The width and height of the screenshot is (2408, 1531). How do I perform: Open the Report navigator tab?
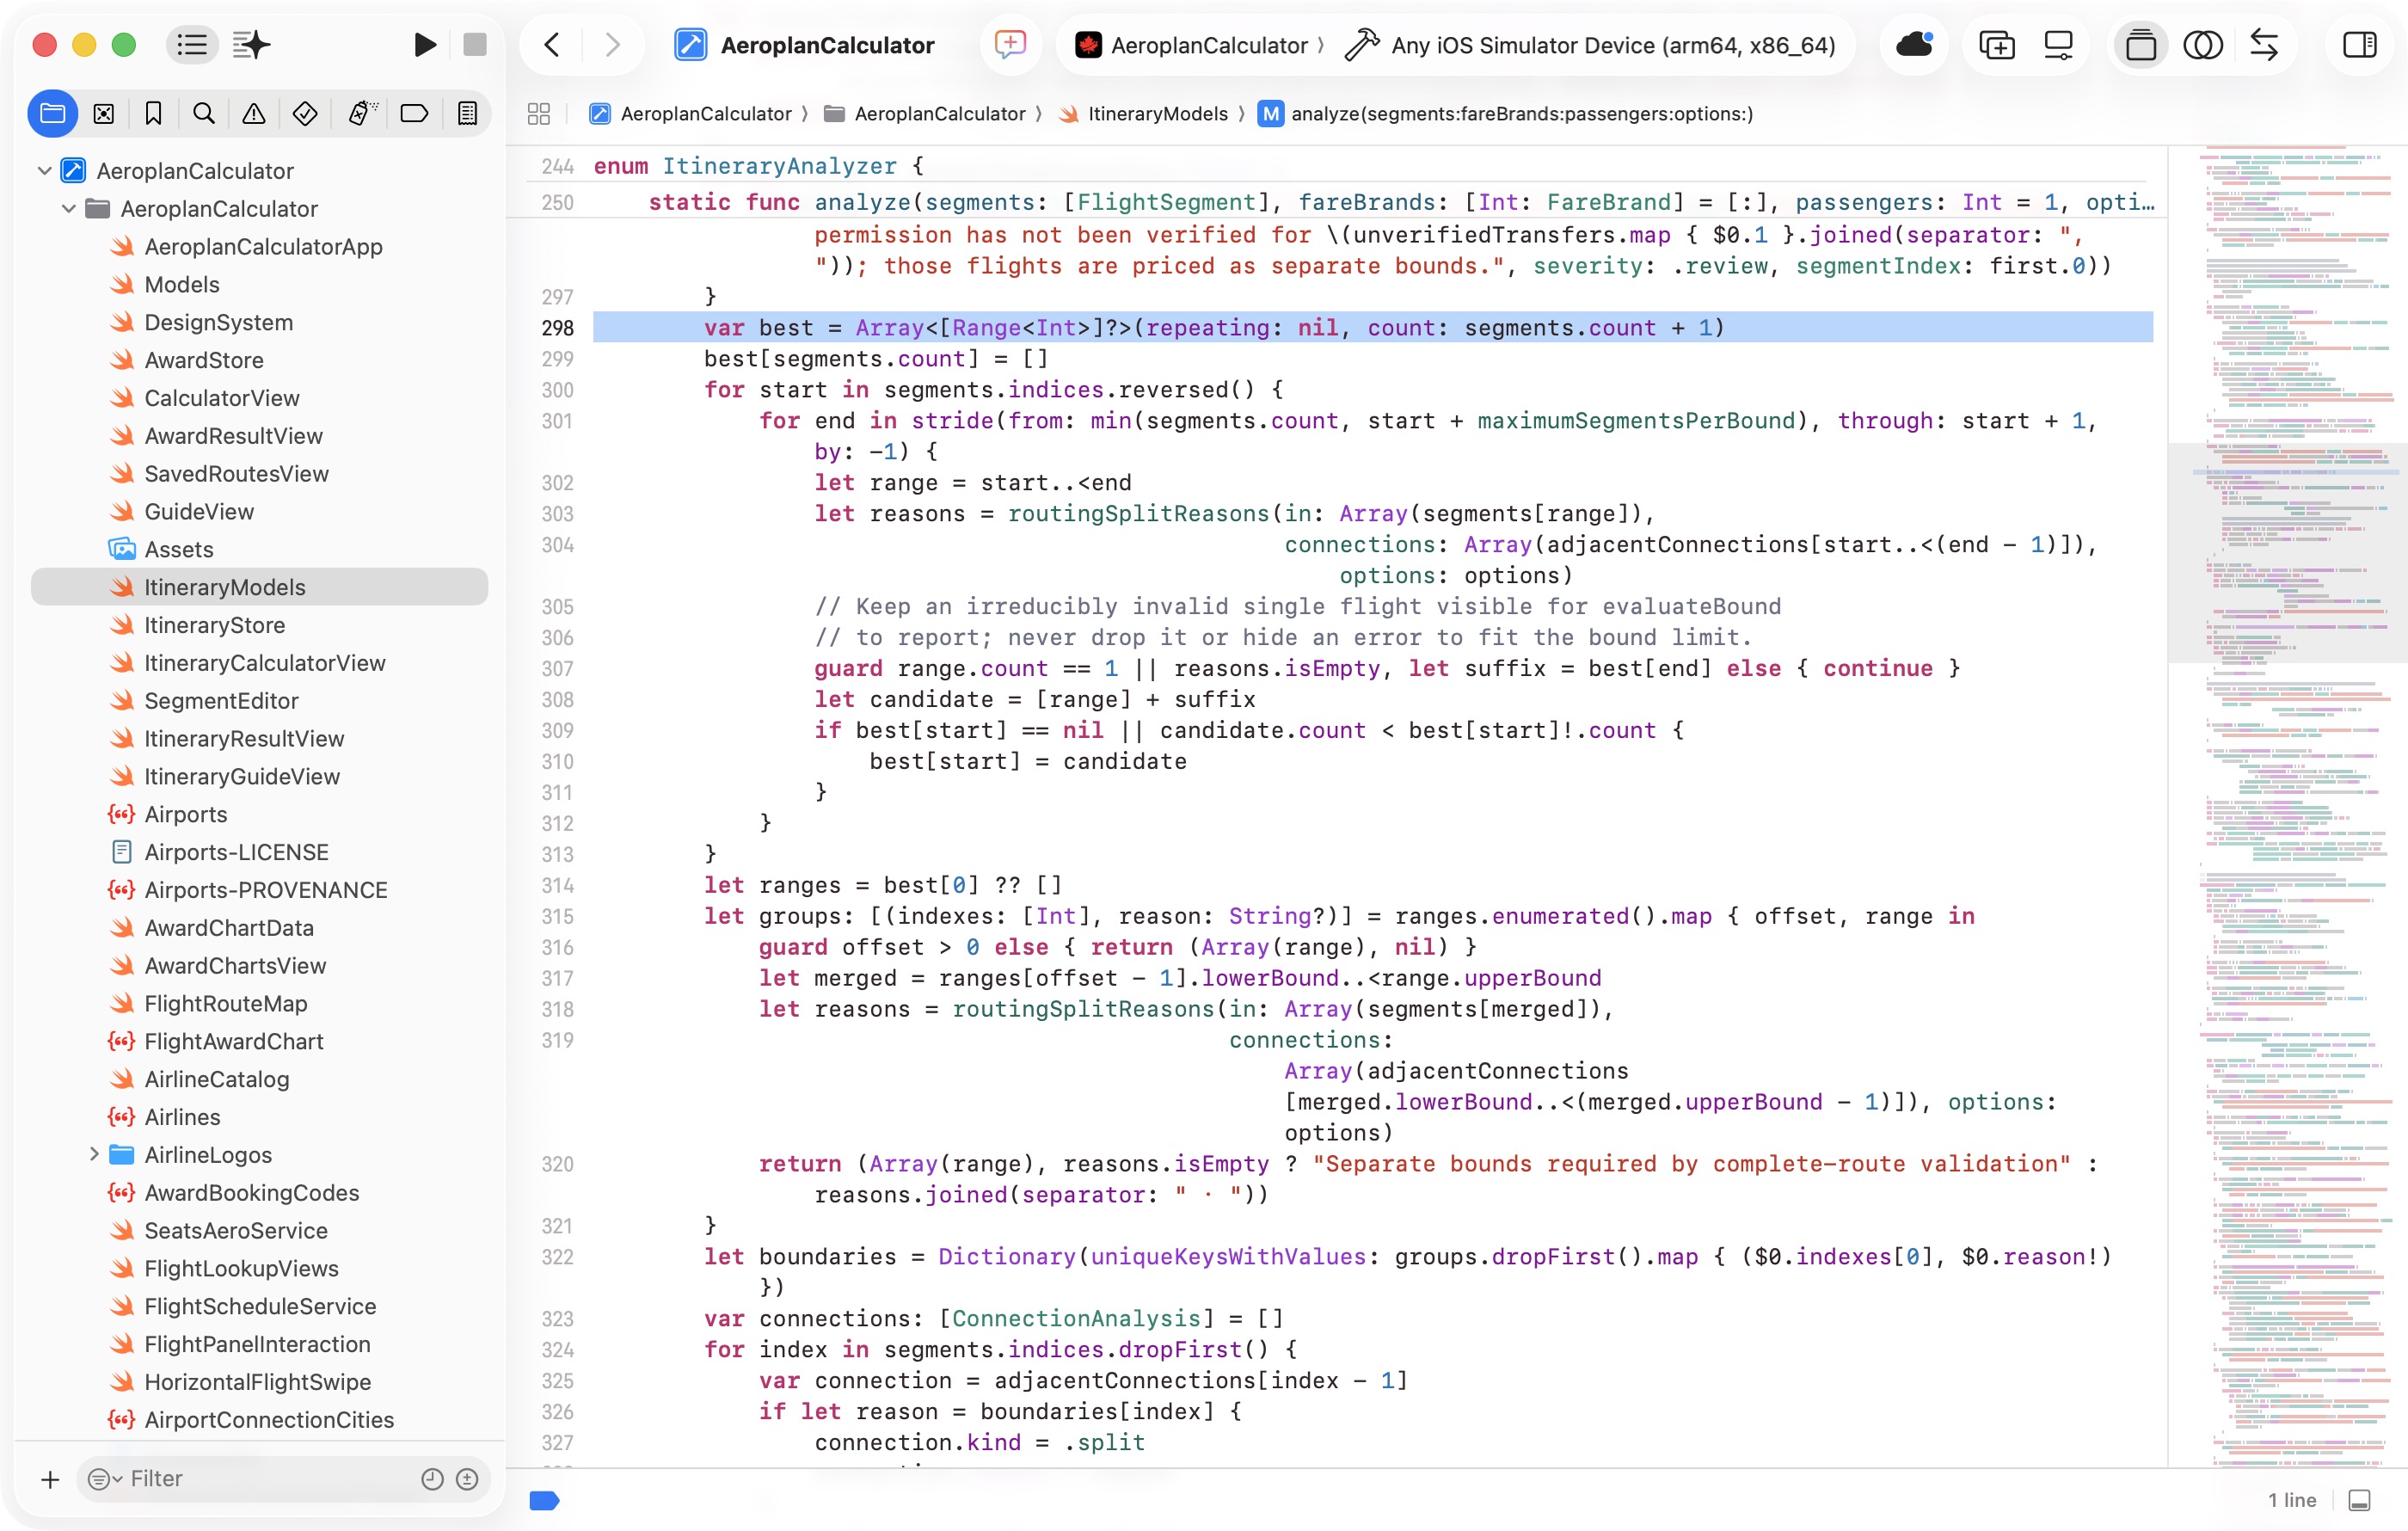[x=467, y=114]
